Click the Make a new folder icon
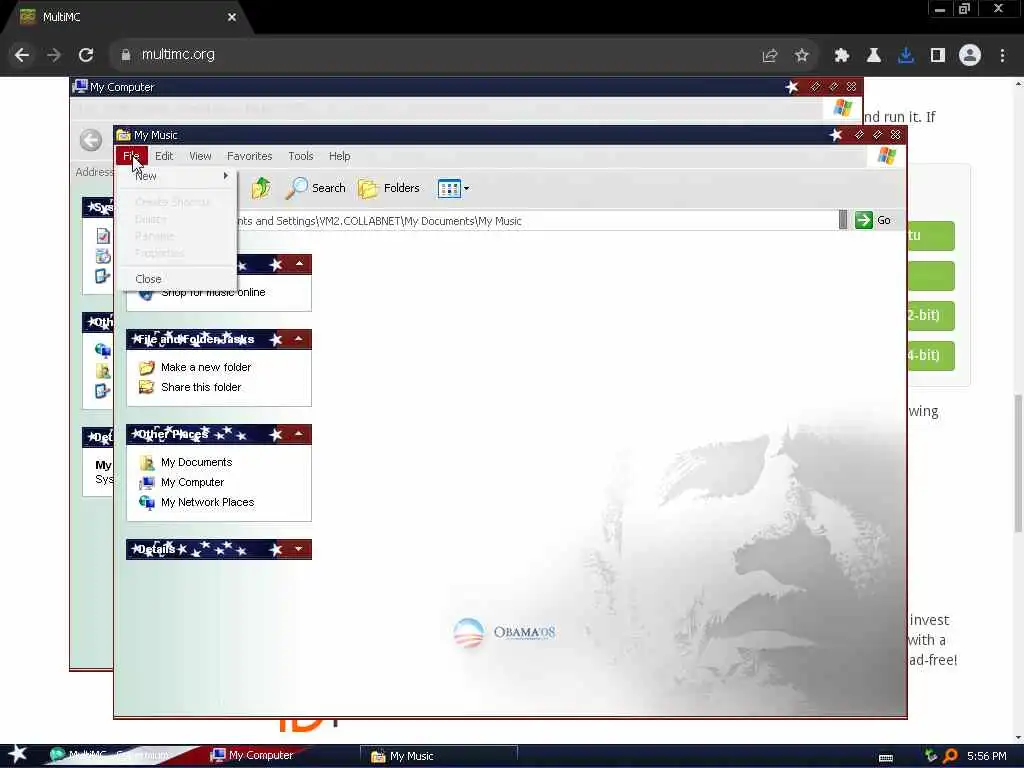 pos(147,367)
